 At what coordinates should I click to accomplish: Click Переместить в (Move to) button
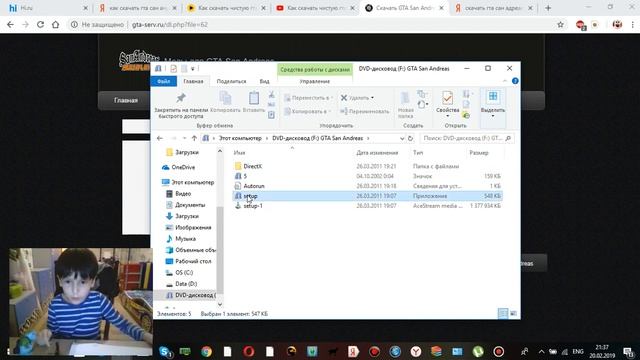pos(308,98)
